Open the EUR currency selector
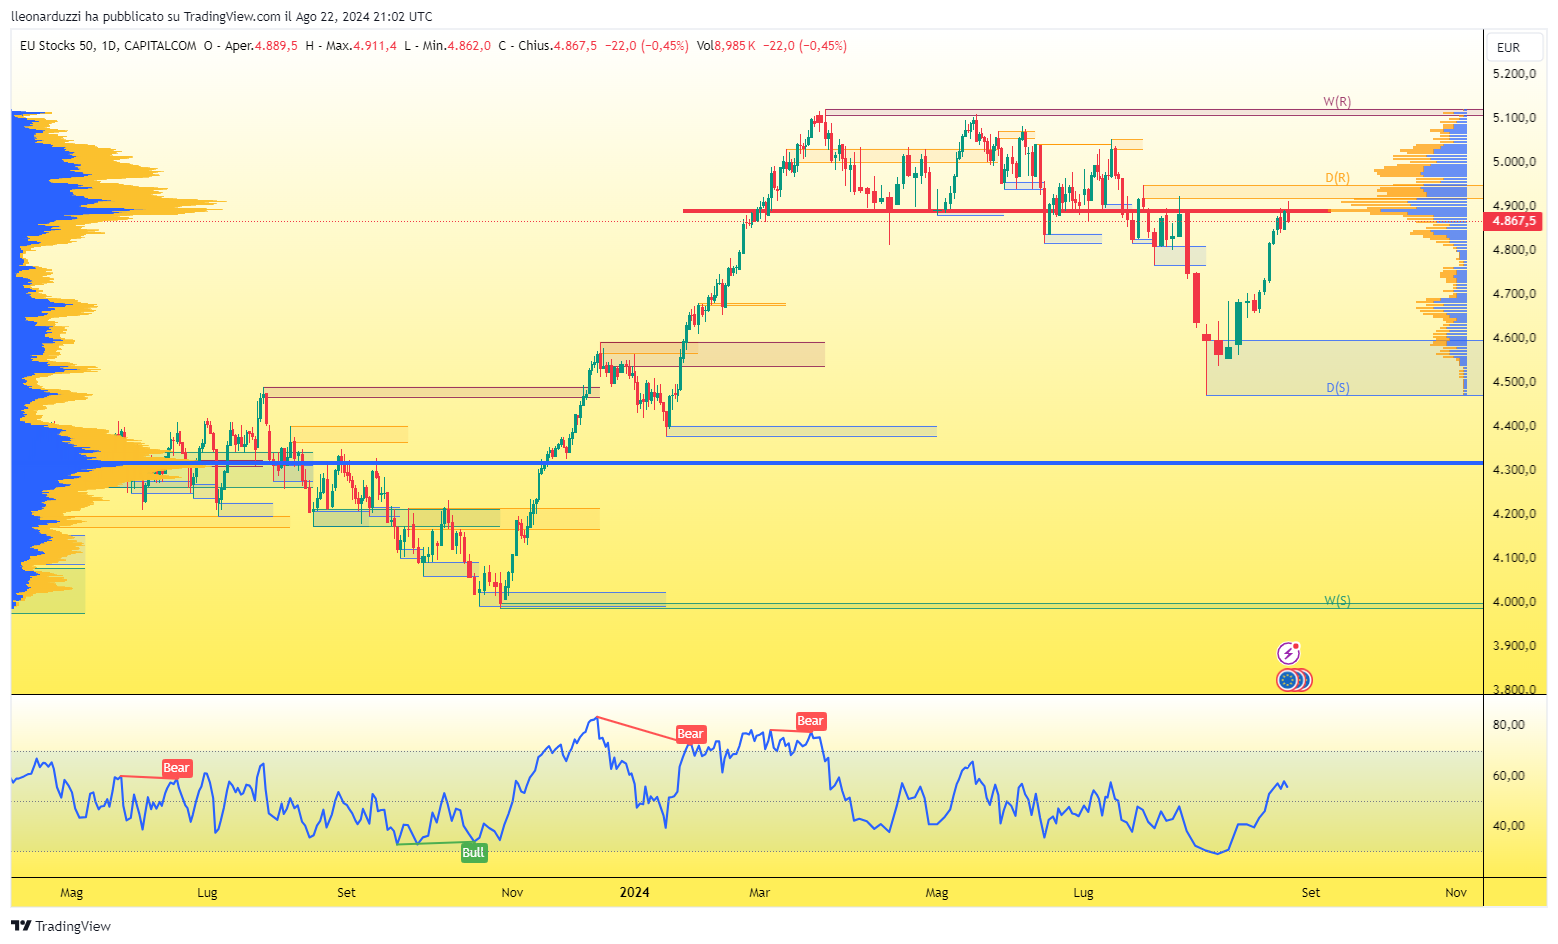This screenshot has height=944, width=1558. (x=1514, y=47)
